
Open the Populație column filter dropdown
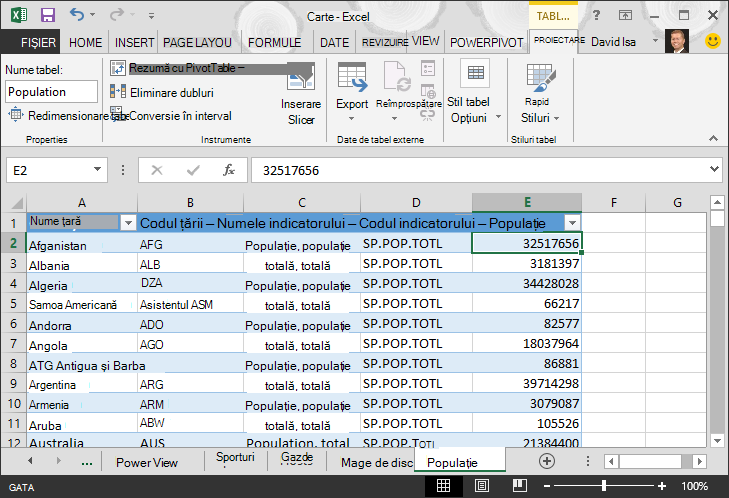coord(572,223)
